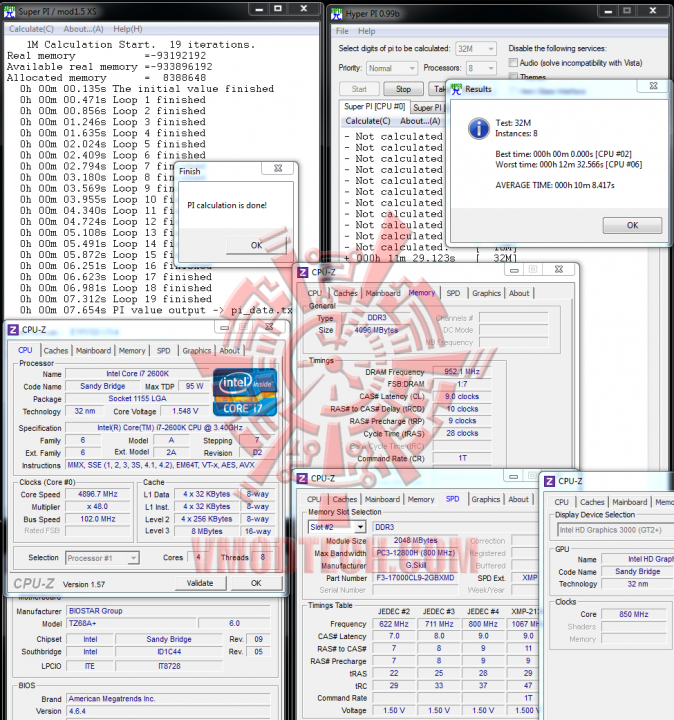The height and width of the screenshot is (720, 674).
Task: Select Graphics tab in CPU-Z Memory window
Action: [486, 293]
